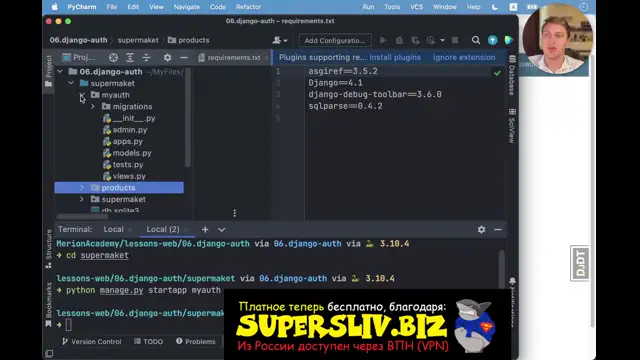
Task: Add a new terminal session with plus
Action: click(x=205, y=229)
